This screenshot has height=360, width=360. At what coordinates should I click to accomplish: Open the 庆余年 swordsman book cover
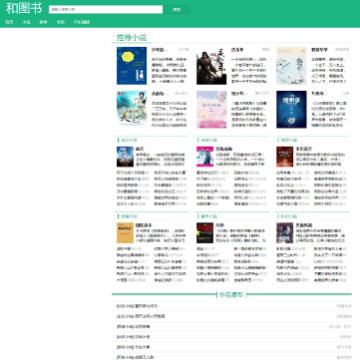[212, 66]
